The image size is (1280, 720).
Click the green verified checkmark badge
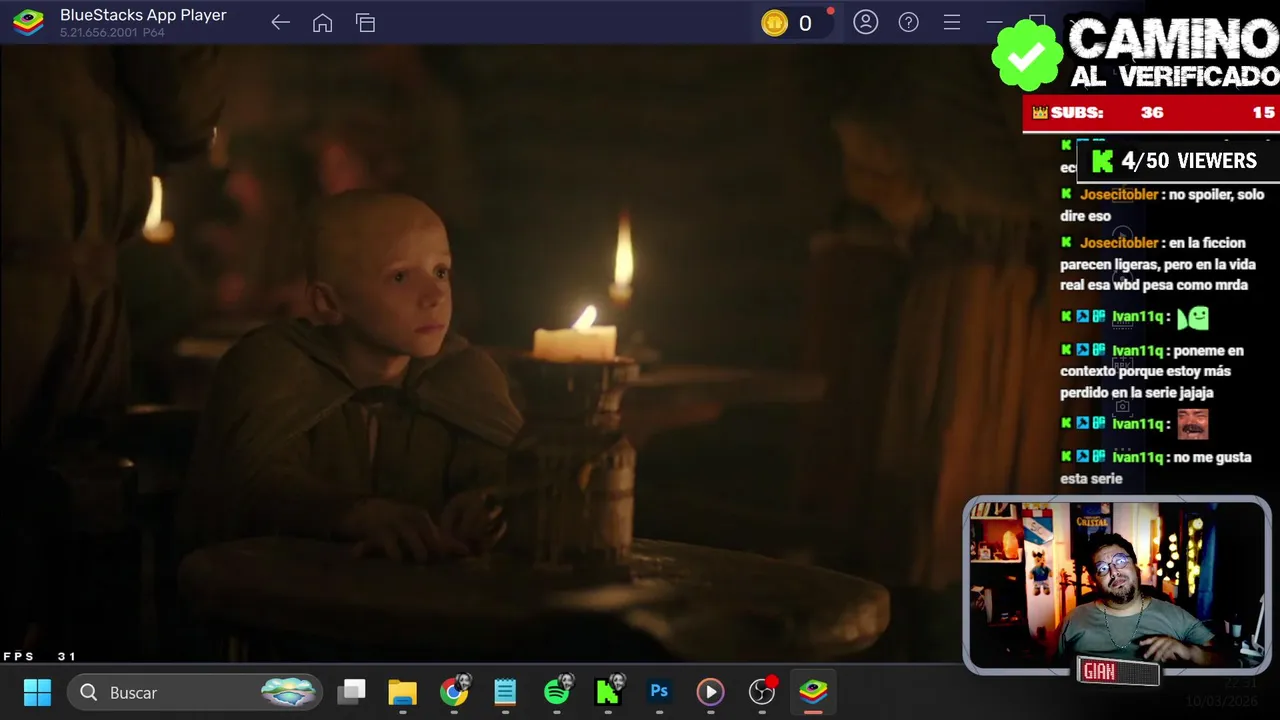(1027, 57)
